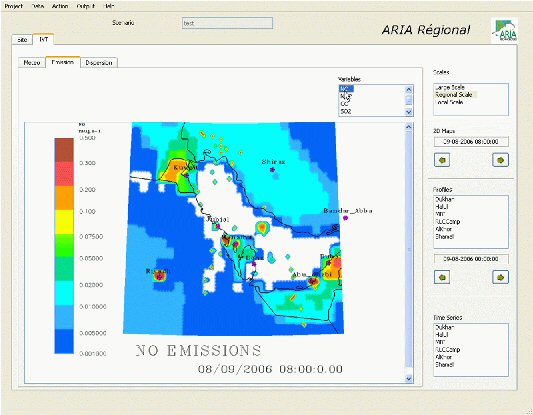Click the Scenario text field
This screenshot has width=533, height=415.
227,23
